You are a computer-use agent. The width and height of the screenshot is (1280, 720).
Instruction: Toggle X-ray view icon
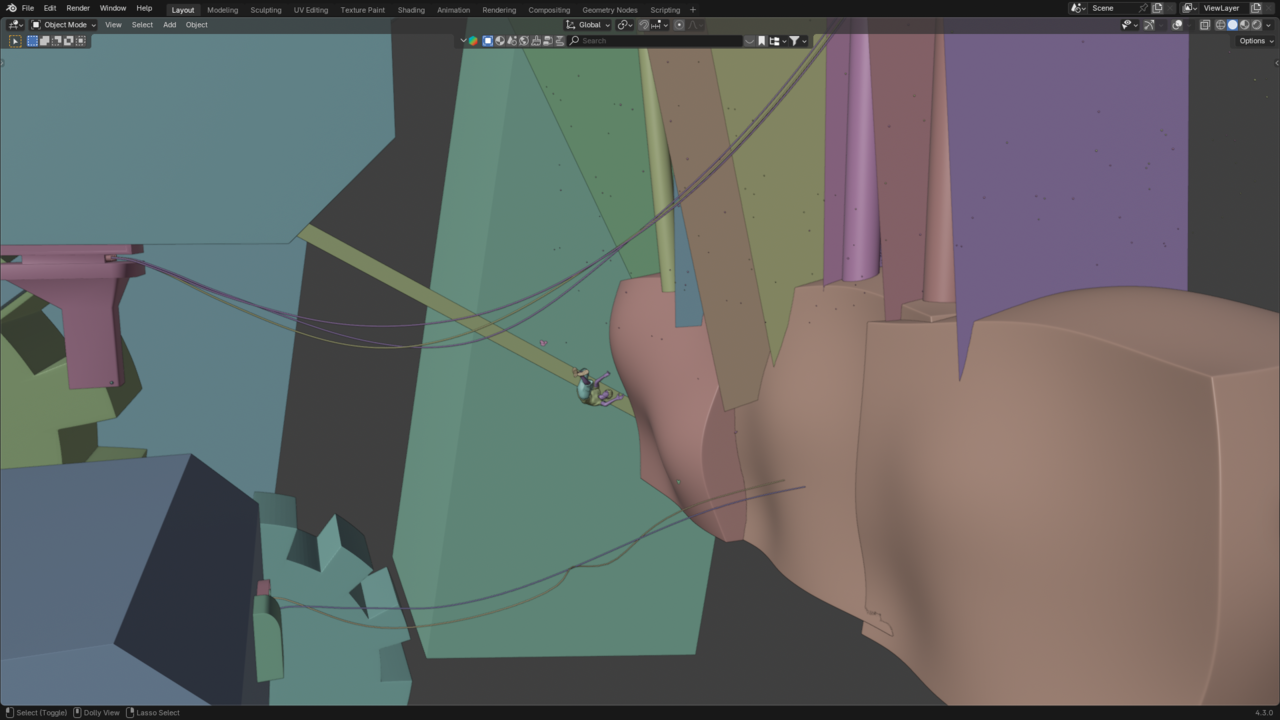tap(1205, 25)
